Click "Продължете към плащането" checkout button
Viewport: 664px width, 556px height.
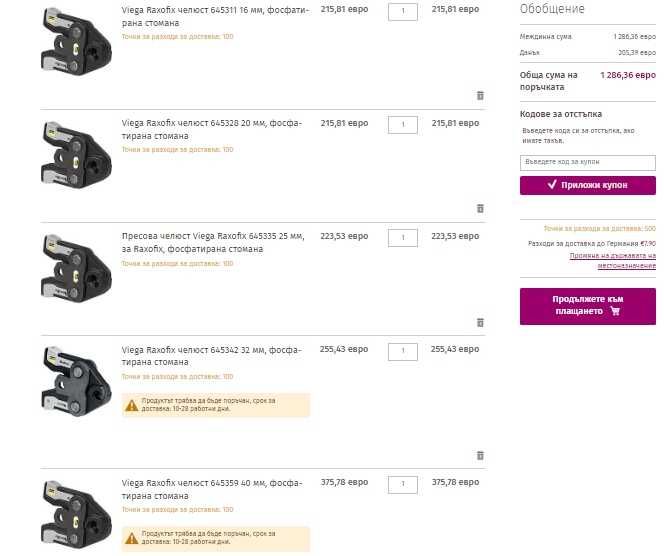click(x=587, y=305)
